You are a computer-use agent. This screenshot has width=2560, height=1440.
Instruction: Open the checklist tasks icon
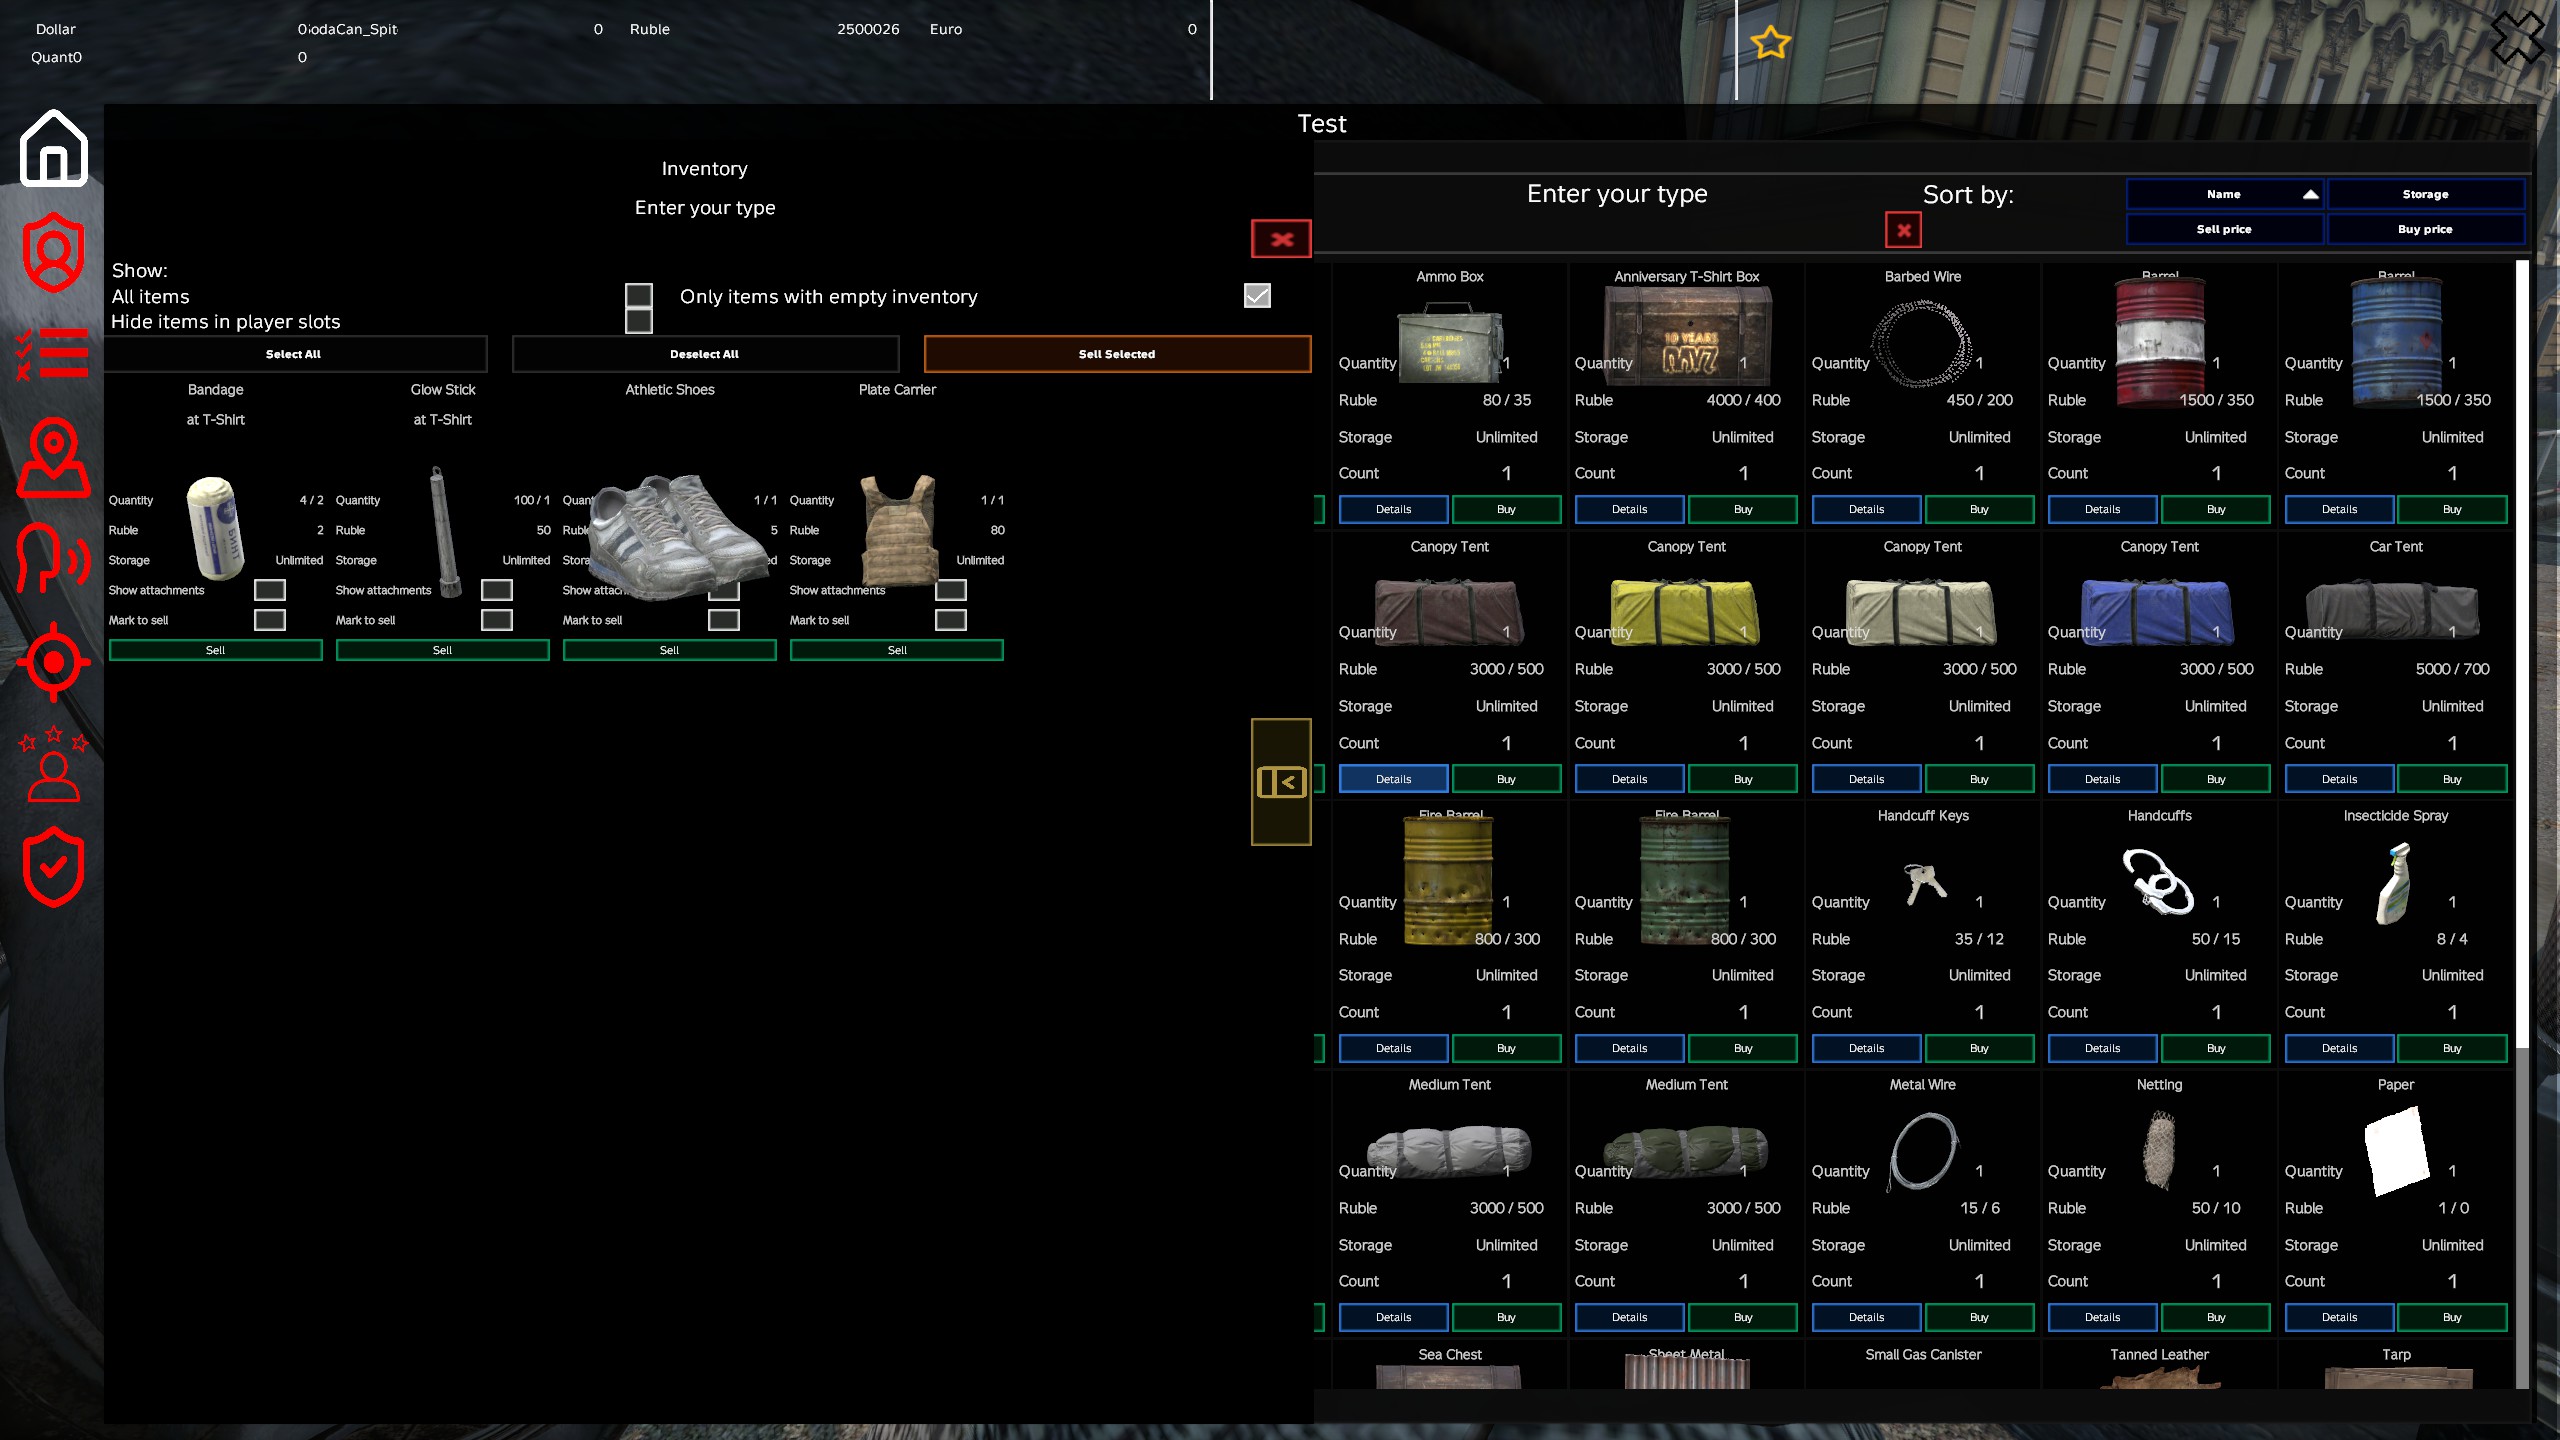coord(52,354)
